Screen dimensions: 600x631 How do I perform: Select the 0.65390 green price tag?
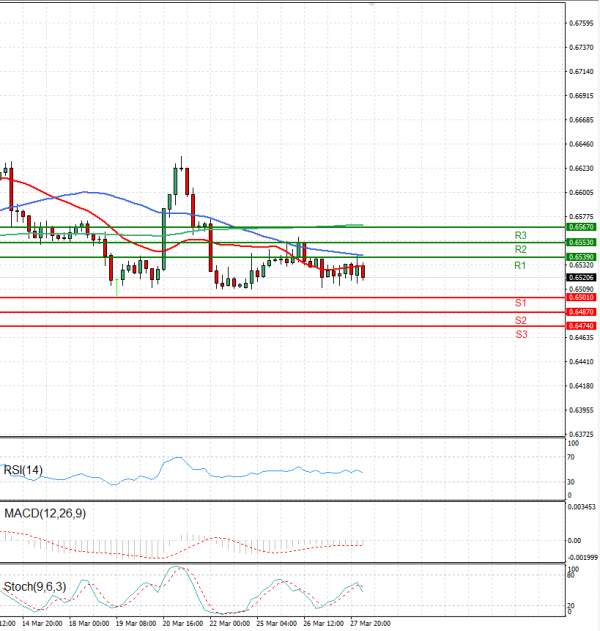click(x=580, y=257)
